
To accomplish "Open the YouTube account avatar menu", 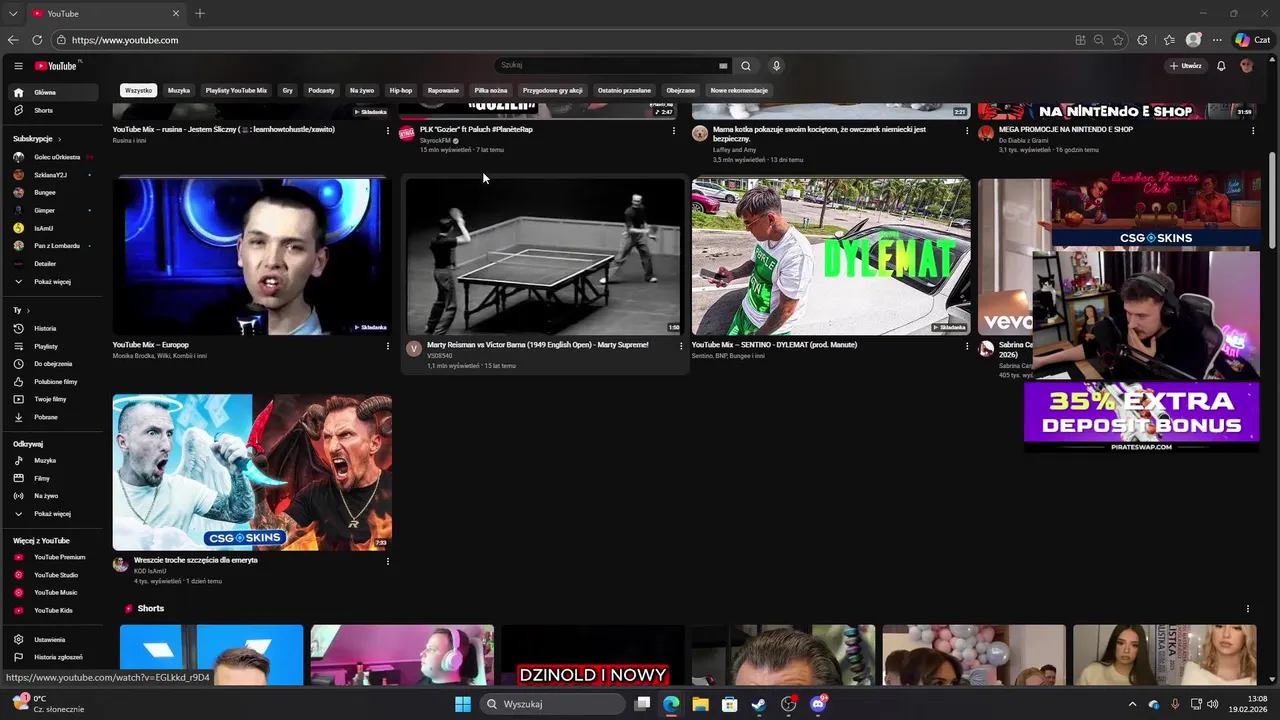I will (x=1246, y=66).
